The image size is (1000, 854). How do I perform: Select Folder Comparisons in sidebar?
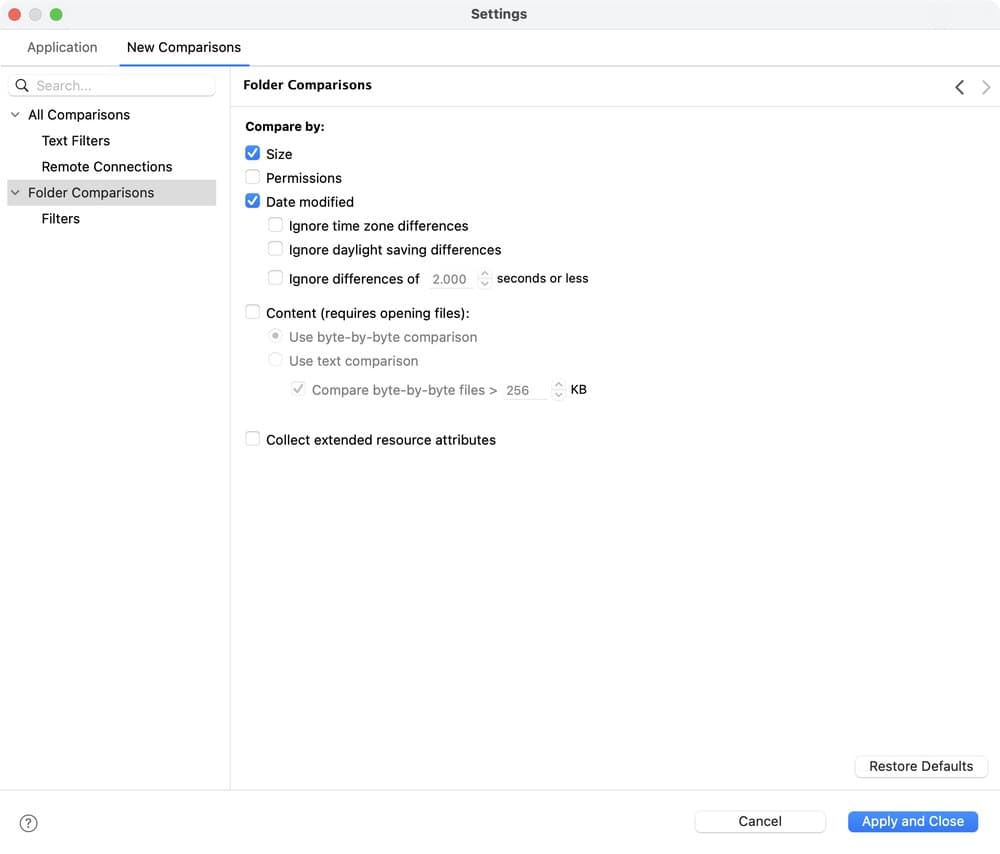pyautogui.click(x=112, y=193)
